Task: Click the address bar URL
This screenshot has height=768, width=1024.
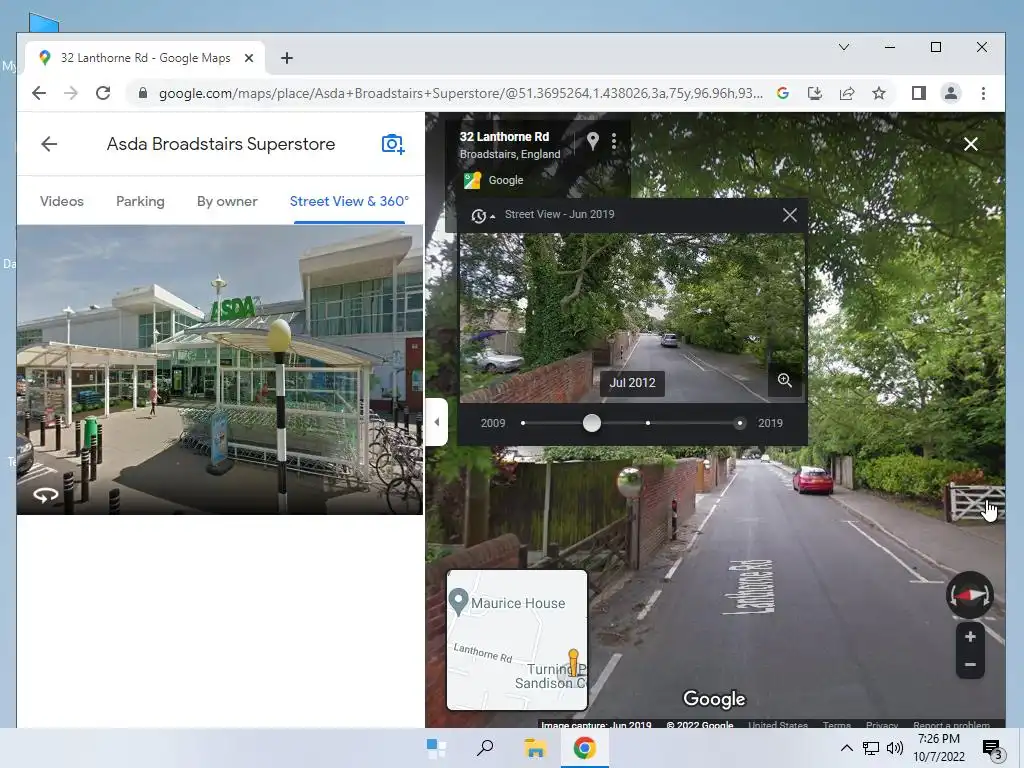Action: pos(460,93)
